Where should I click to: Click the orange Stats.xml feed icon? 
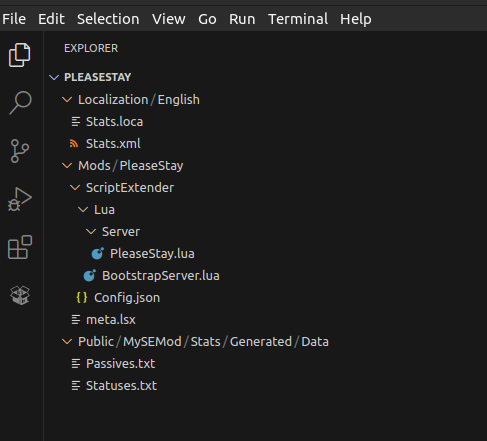point(74,144)
